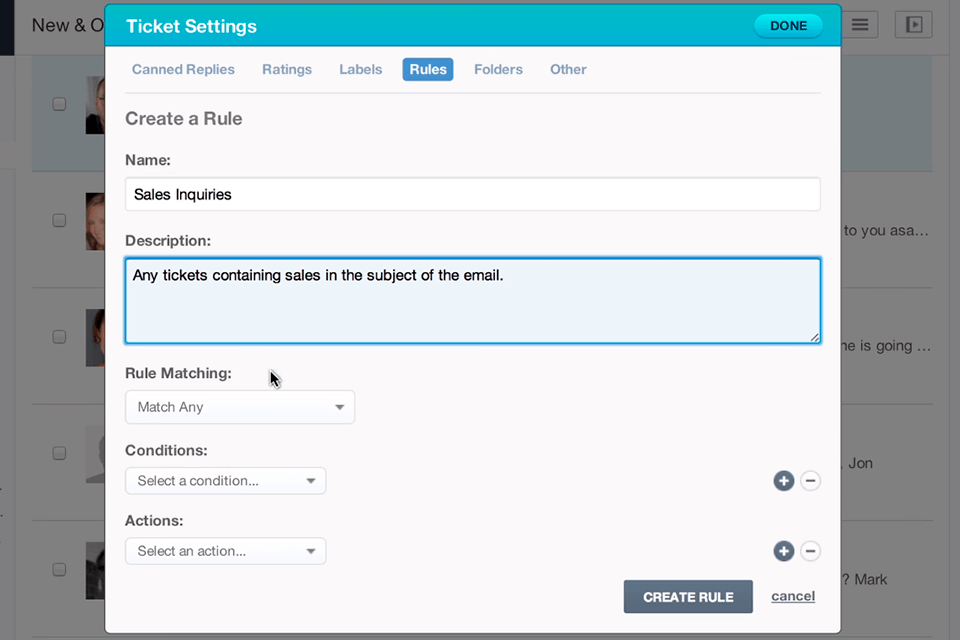Screen dimensions: 960x640
Task: Click the slide-out panel icon top right
Action: pyautogui.click(x=912, y=25)
